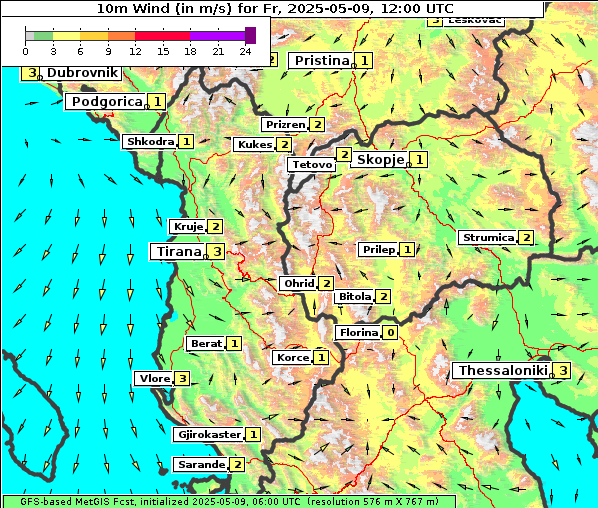
Task: Select the Tirana city label
Action: click(x=179, y=252)
